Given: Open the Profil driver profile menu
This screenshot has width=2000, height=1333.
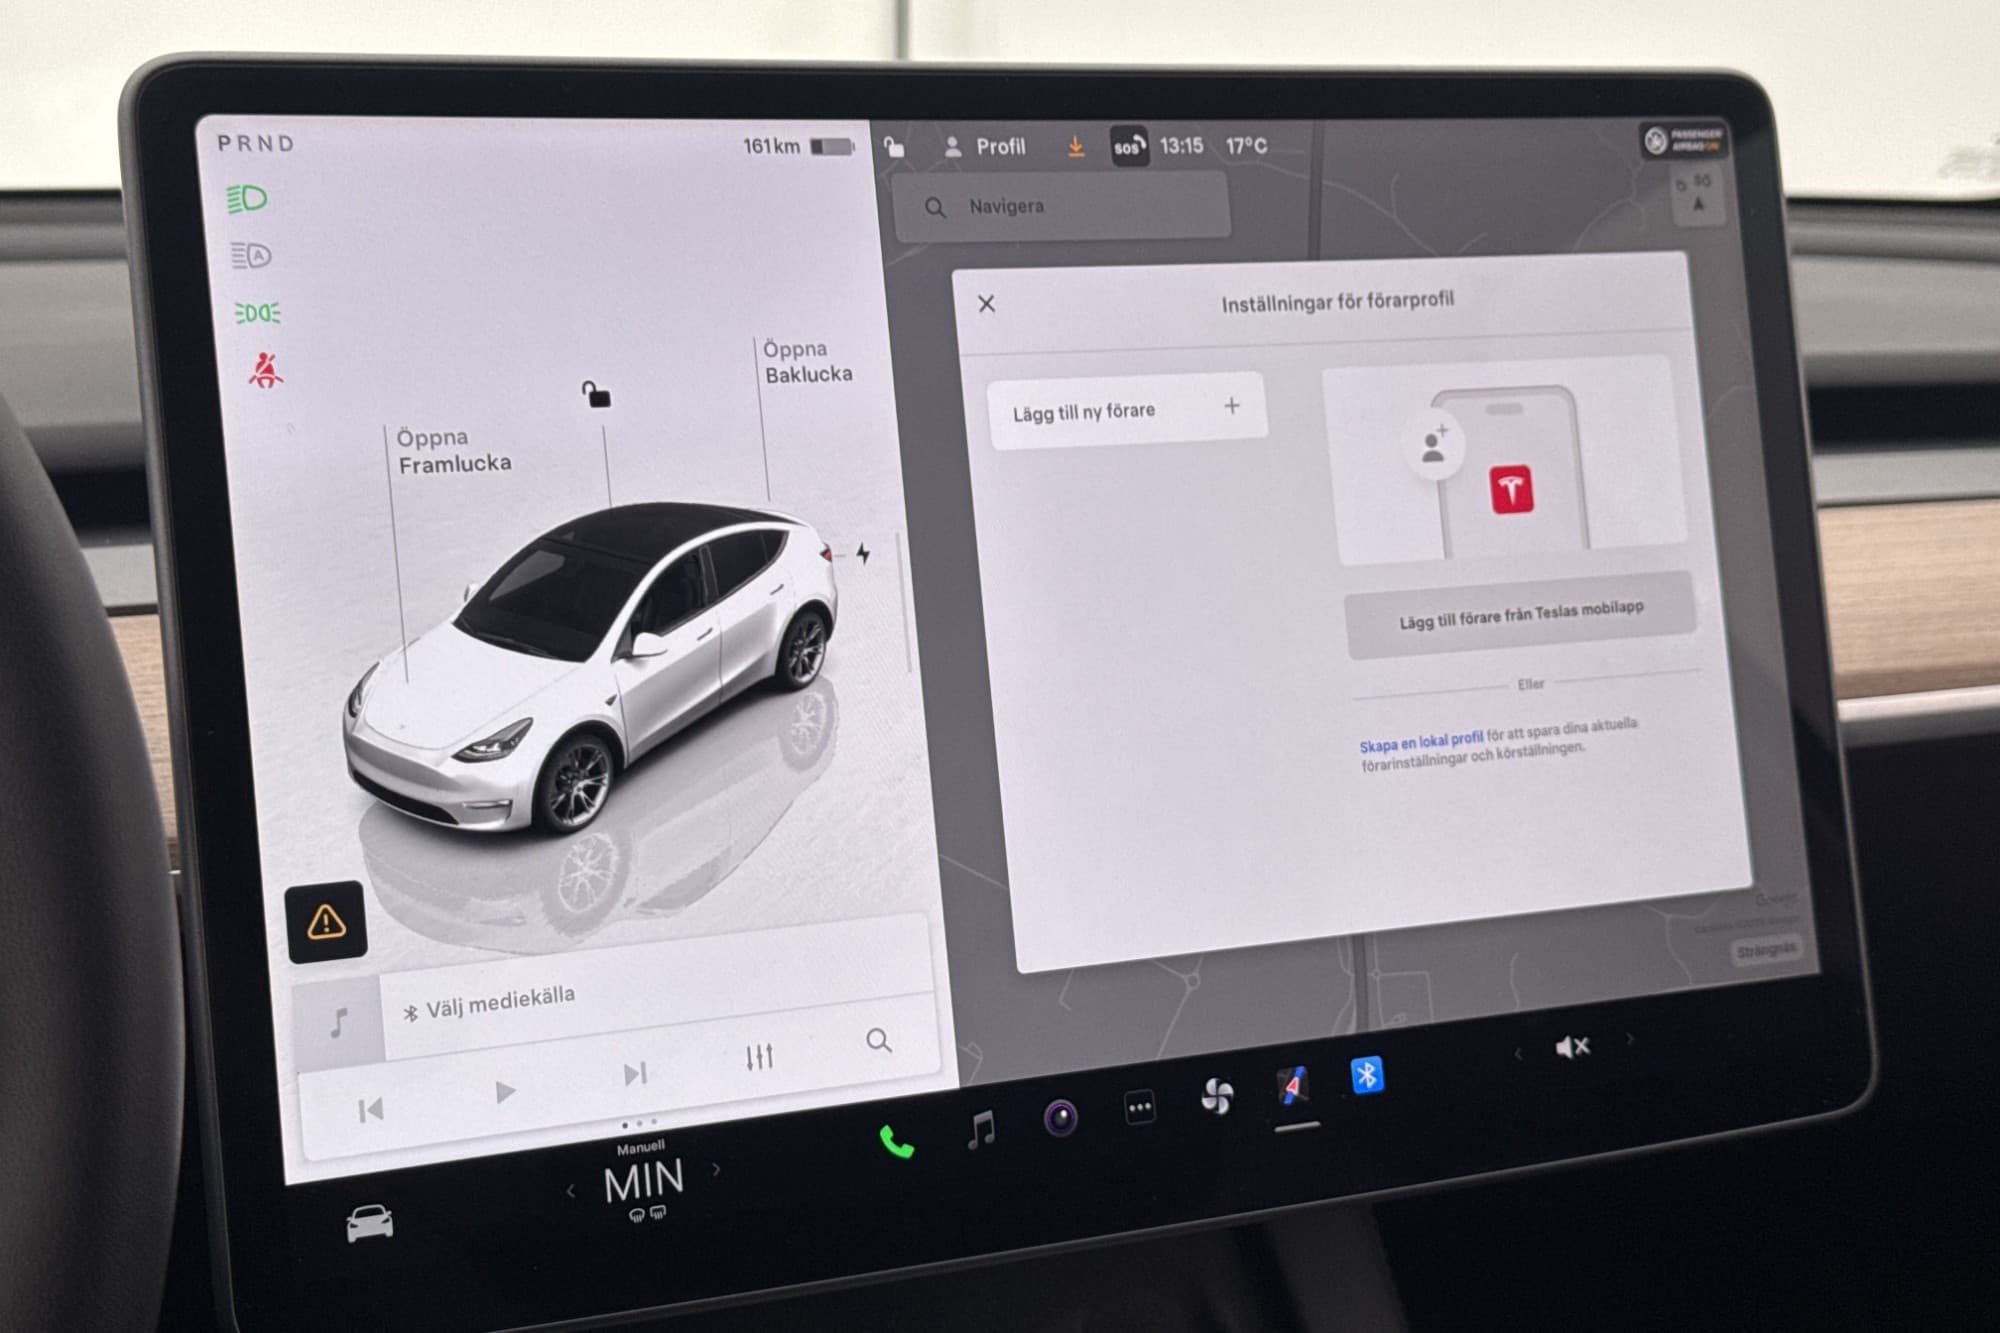Looking at the screenshot, I should 985,147.
